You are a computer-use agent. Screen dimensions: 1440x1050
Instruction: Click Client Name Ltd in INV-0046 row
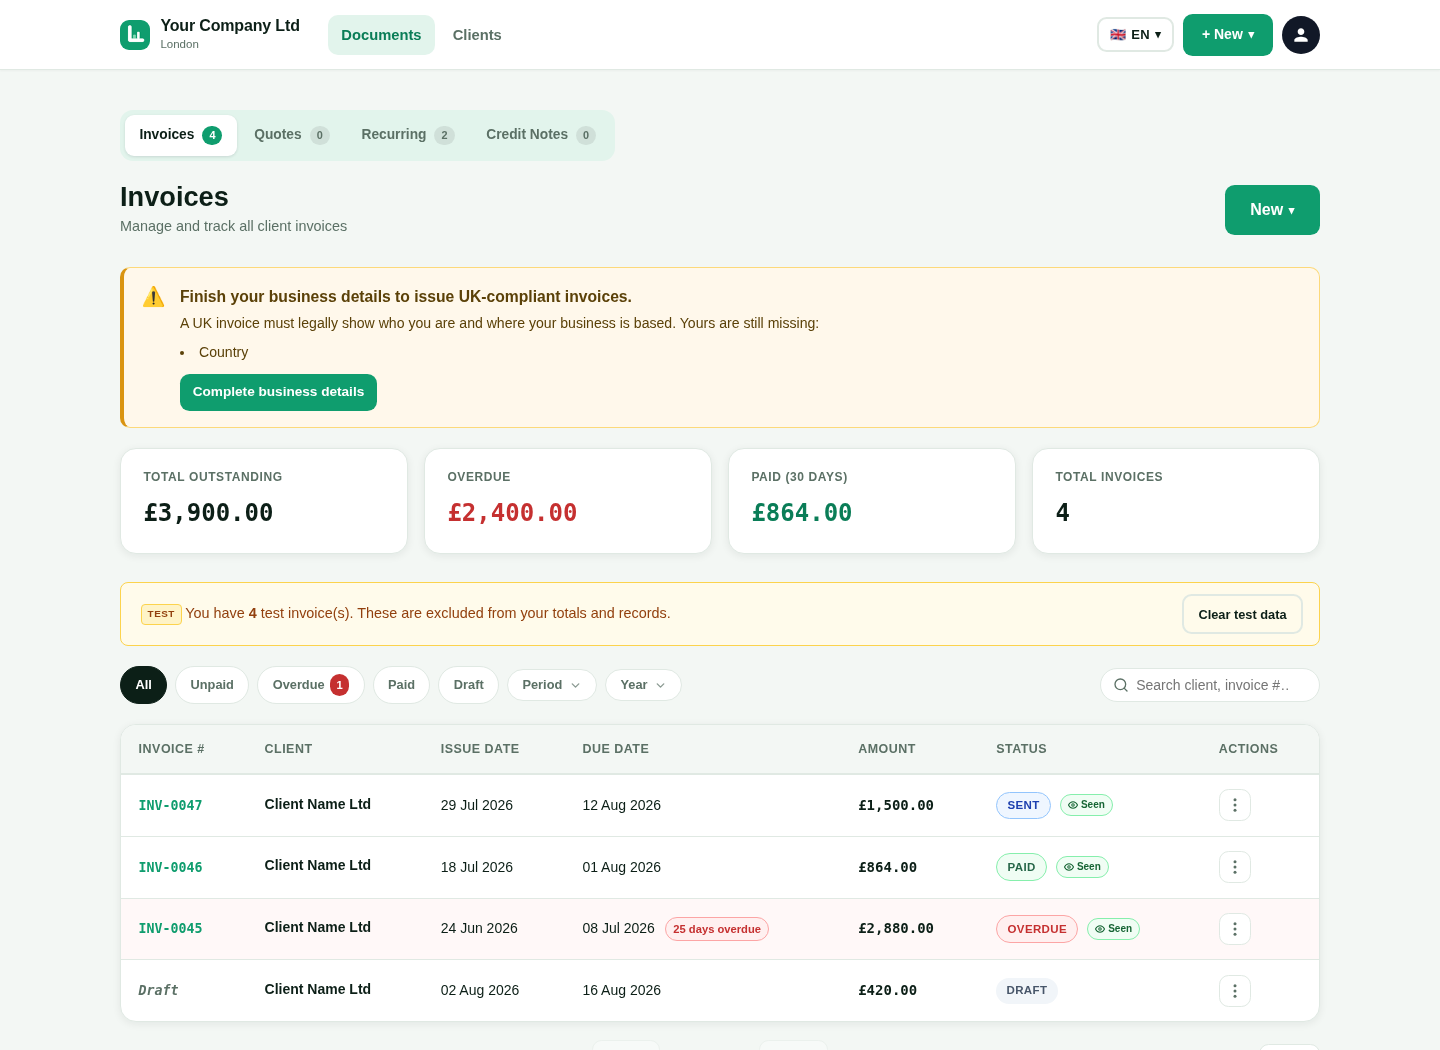point(318,866)
